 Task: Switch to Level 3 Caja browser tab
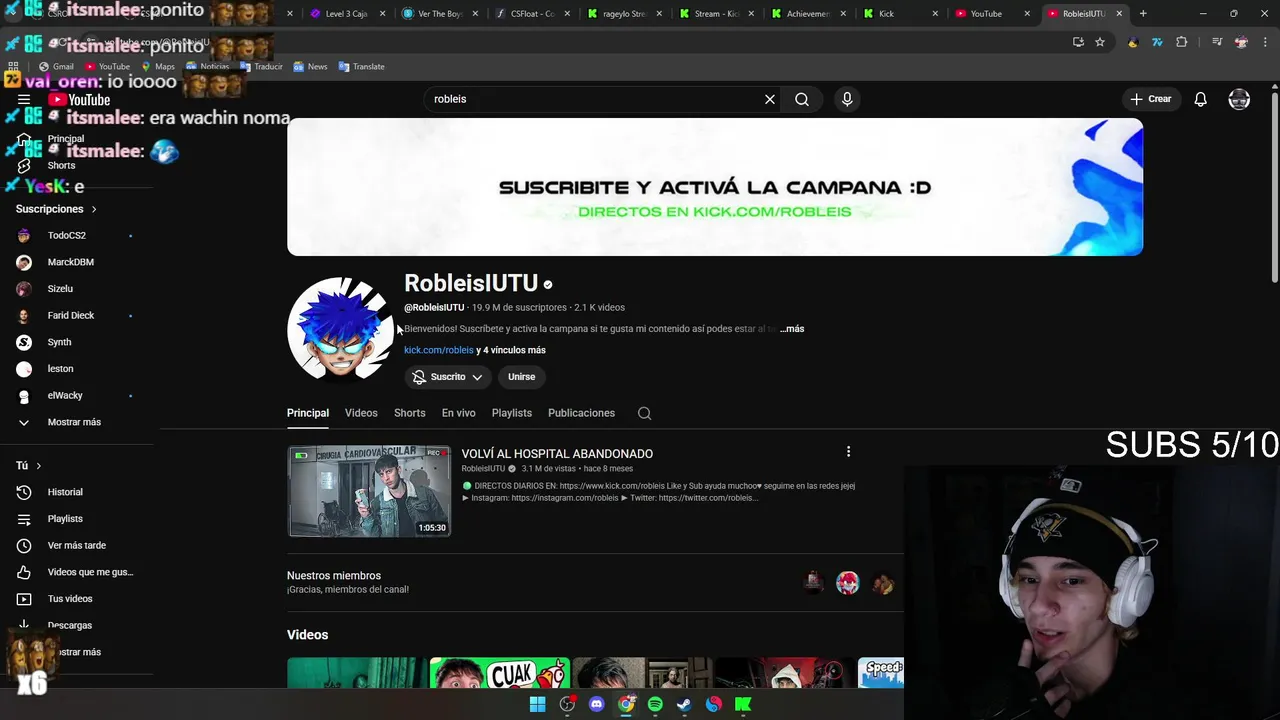click(345, 14)
